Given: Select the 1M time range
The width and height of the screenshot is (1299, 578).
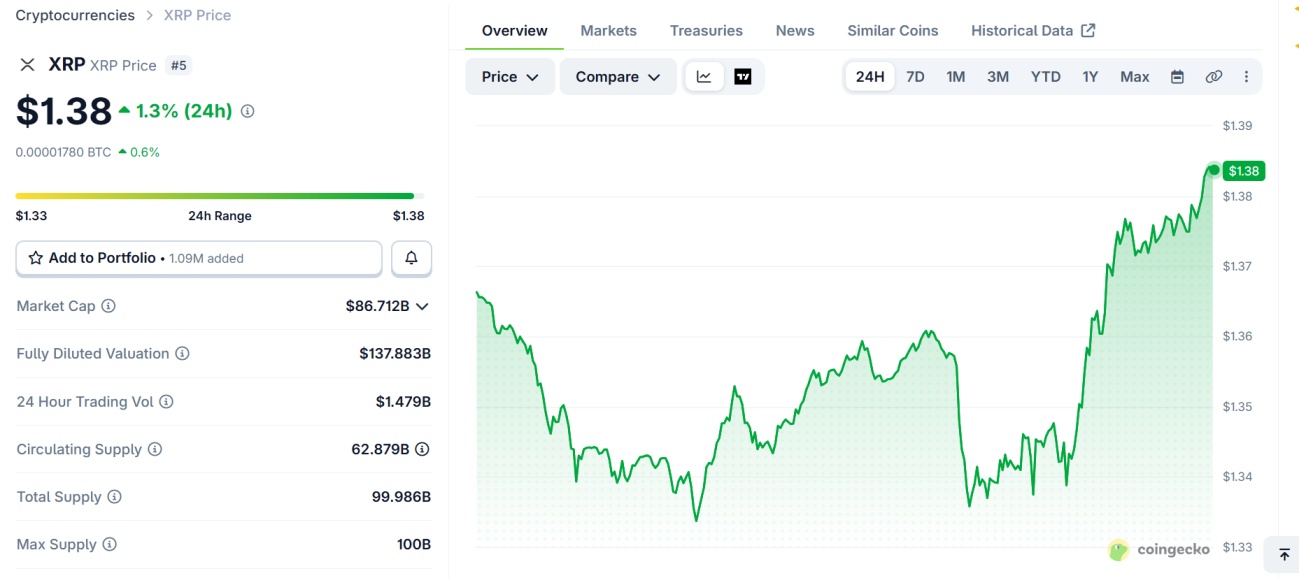Looking at the screenshot, I should pos(956,77).
